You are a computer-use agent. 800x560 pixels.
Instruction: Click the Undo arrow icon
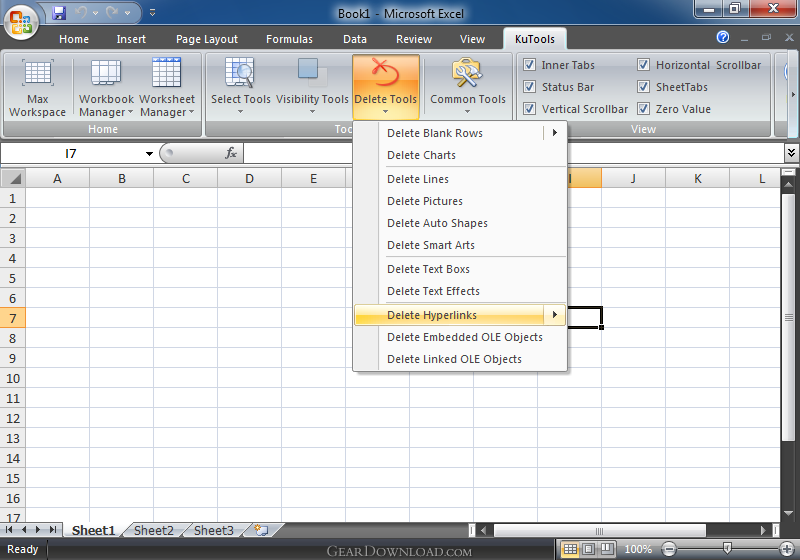(81, 12)
